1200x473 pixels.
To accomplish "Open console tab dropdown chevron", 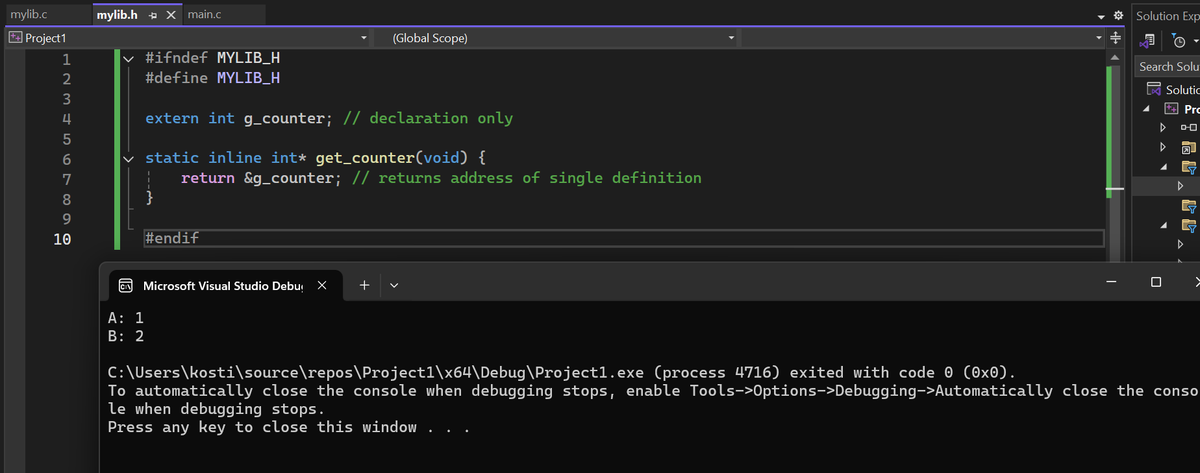I will (x=393, y=286).
